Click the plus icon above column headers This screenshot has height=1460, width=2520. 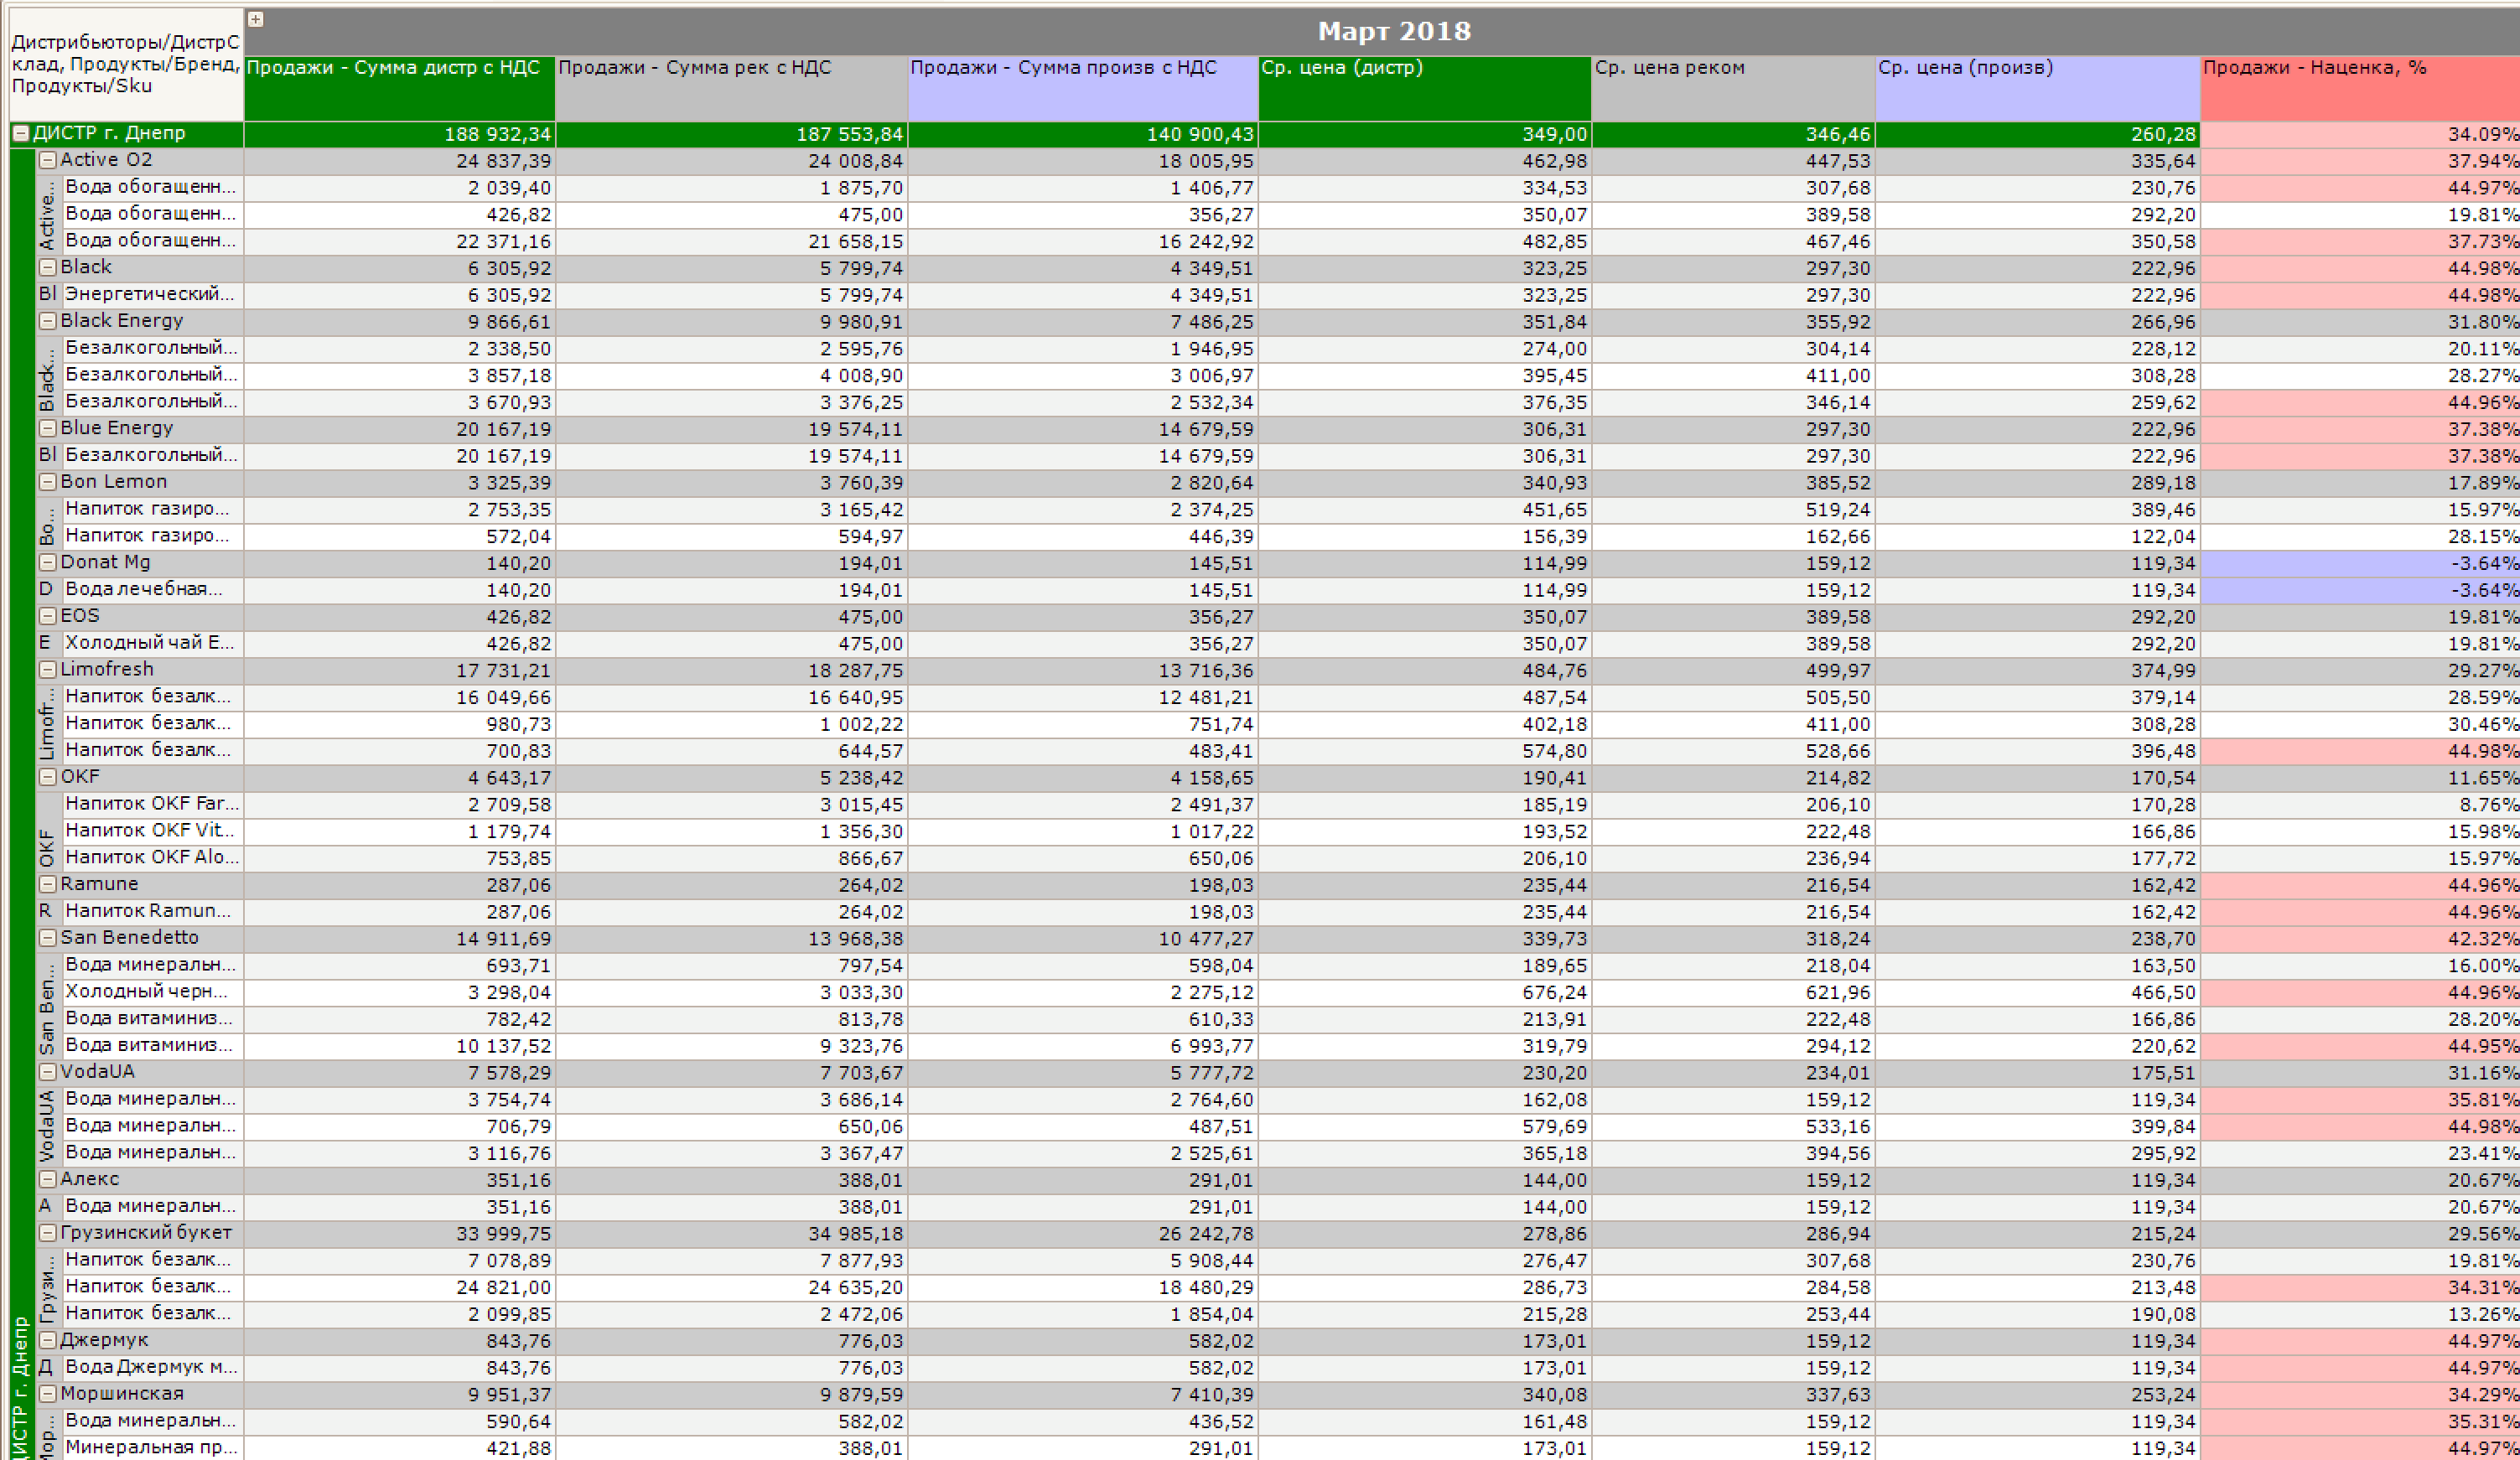pyautogui.click(x=256, y=19)
